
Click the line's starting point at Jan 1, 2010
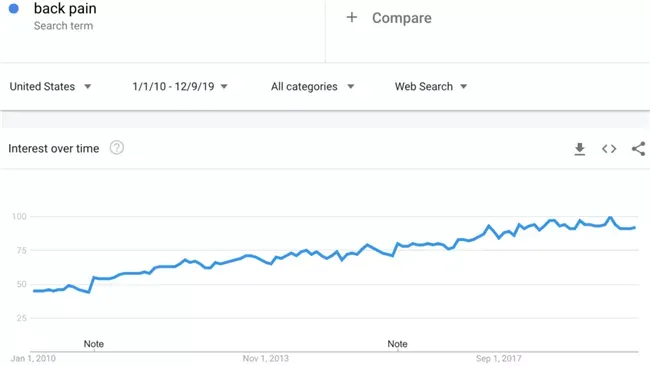(x=34, y=291)
